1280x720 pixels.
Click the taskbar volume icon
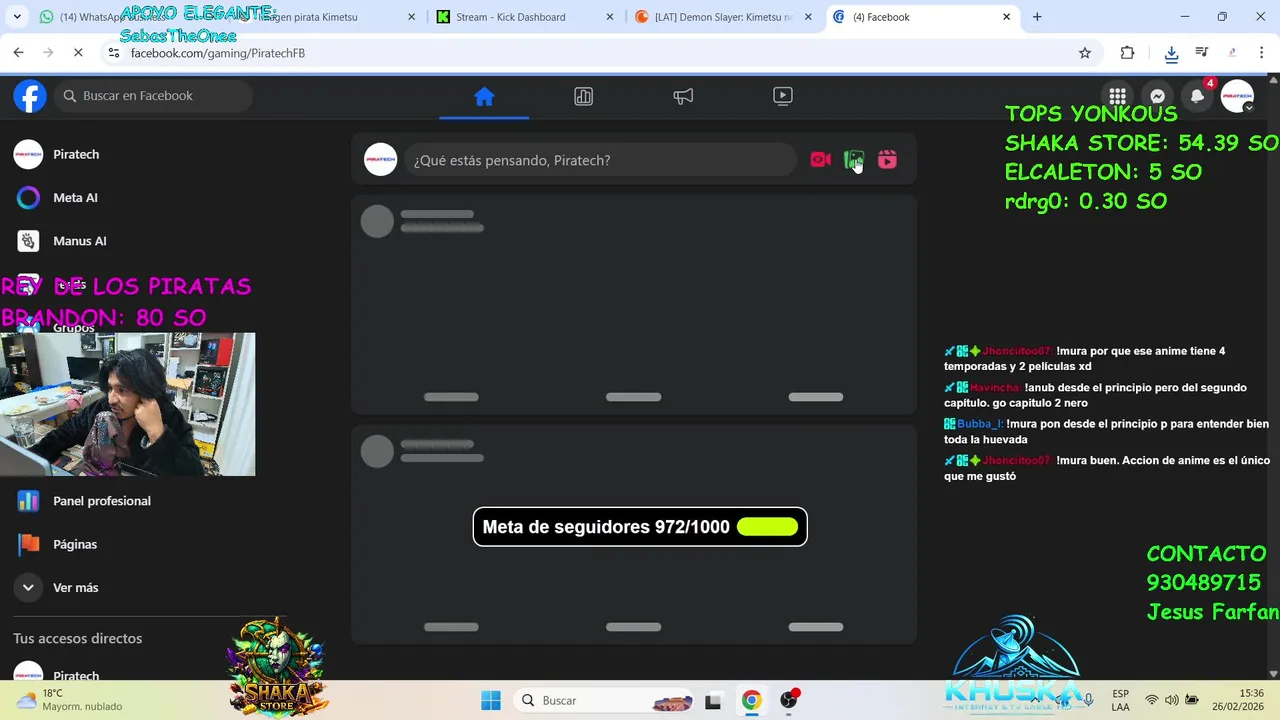tap(1172, 700)
